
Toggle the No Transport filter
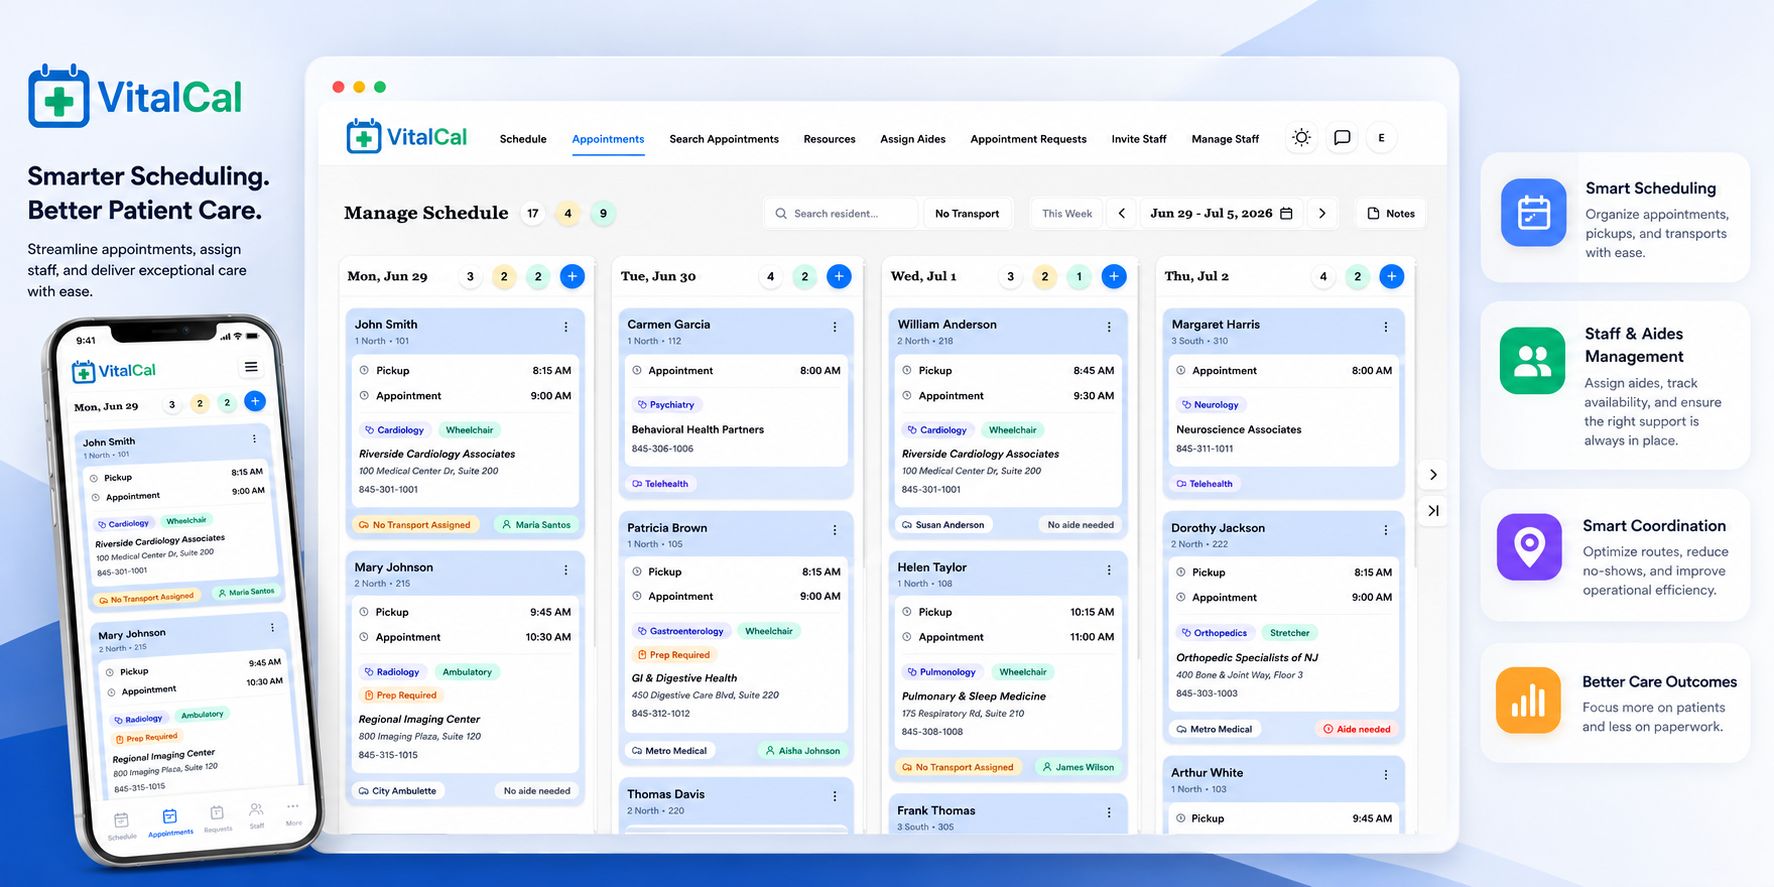[x=967, y=213]
